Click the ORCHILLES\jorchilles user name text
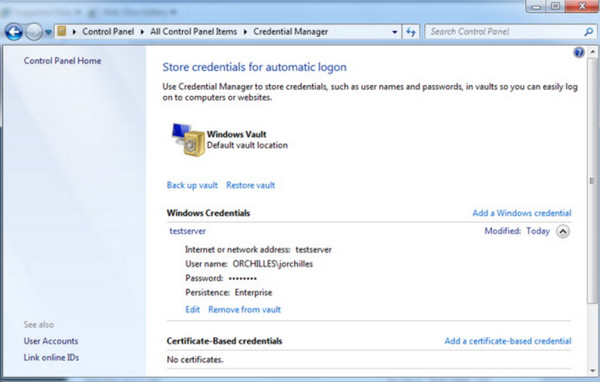The width and height of the screenshot is (600, 382). 273,264
